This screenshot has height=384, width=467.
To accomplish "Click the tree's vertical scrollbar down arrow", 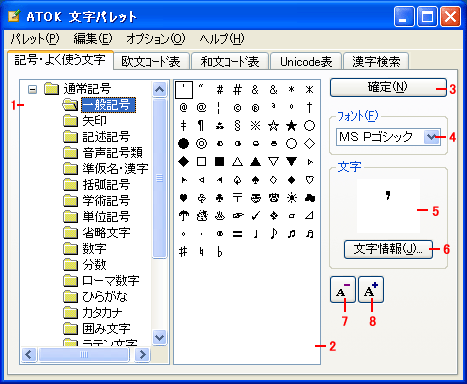I will pyautogui.click(x=160, y=337).
